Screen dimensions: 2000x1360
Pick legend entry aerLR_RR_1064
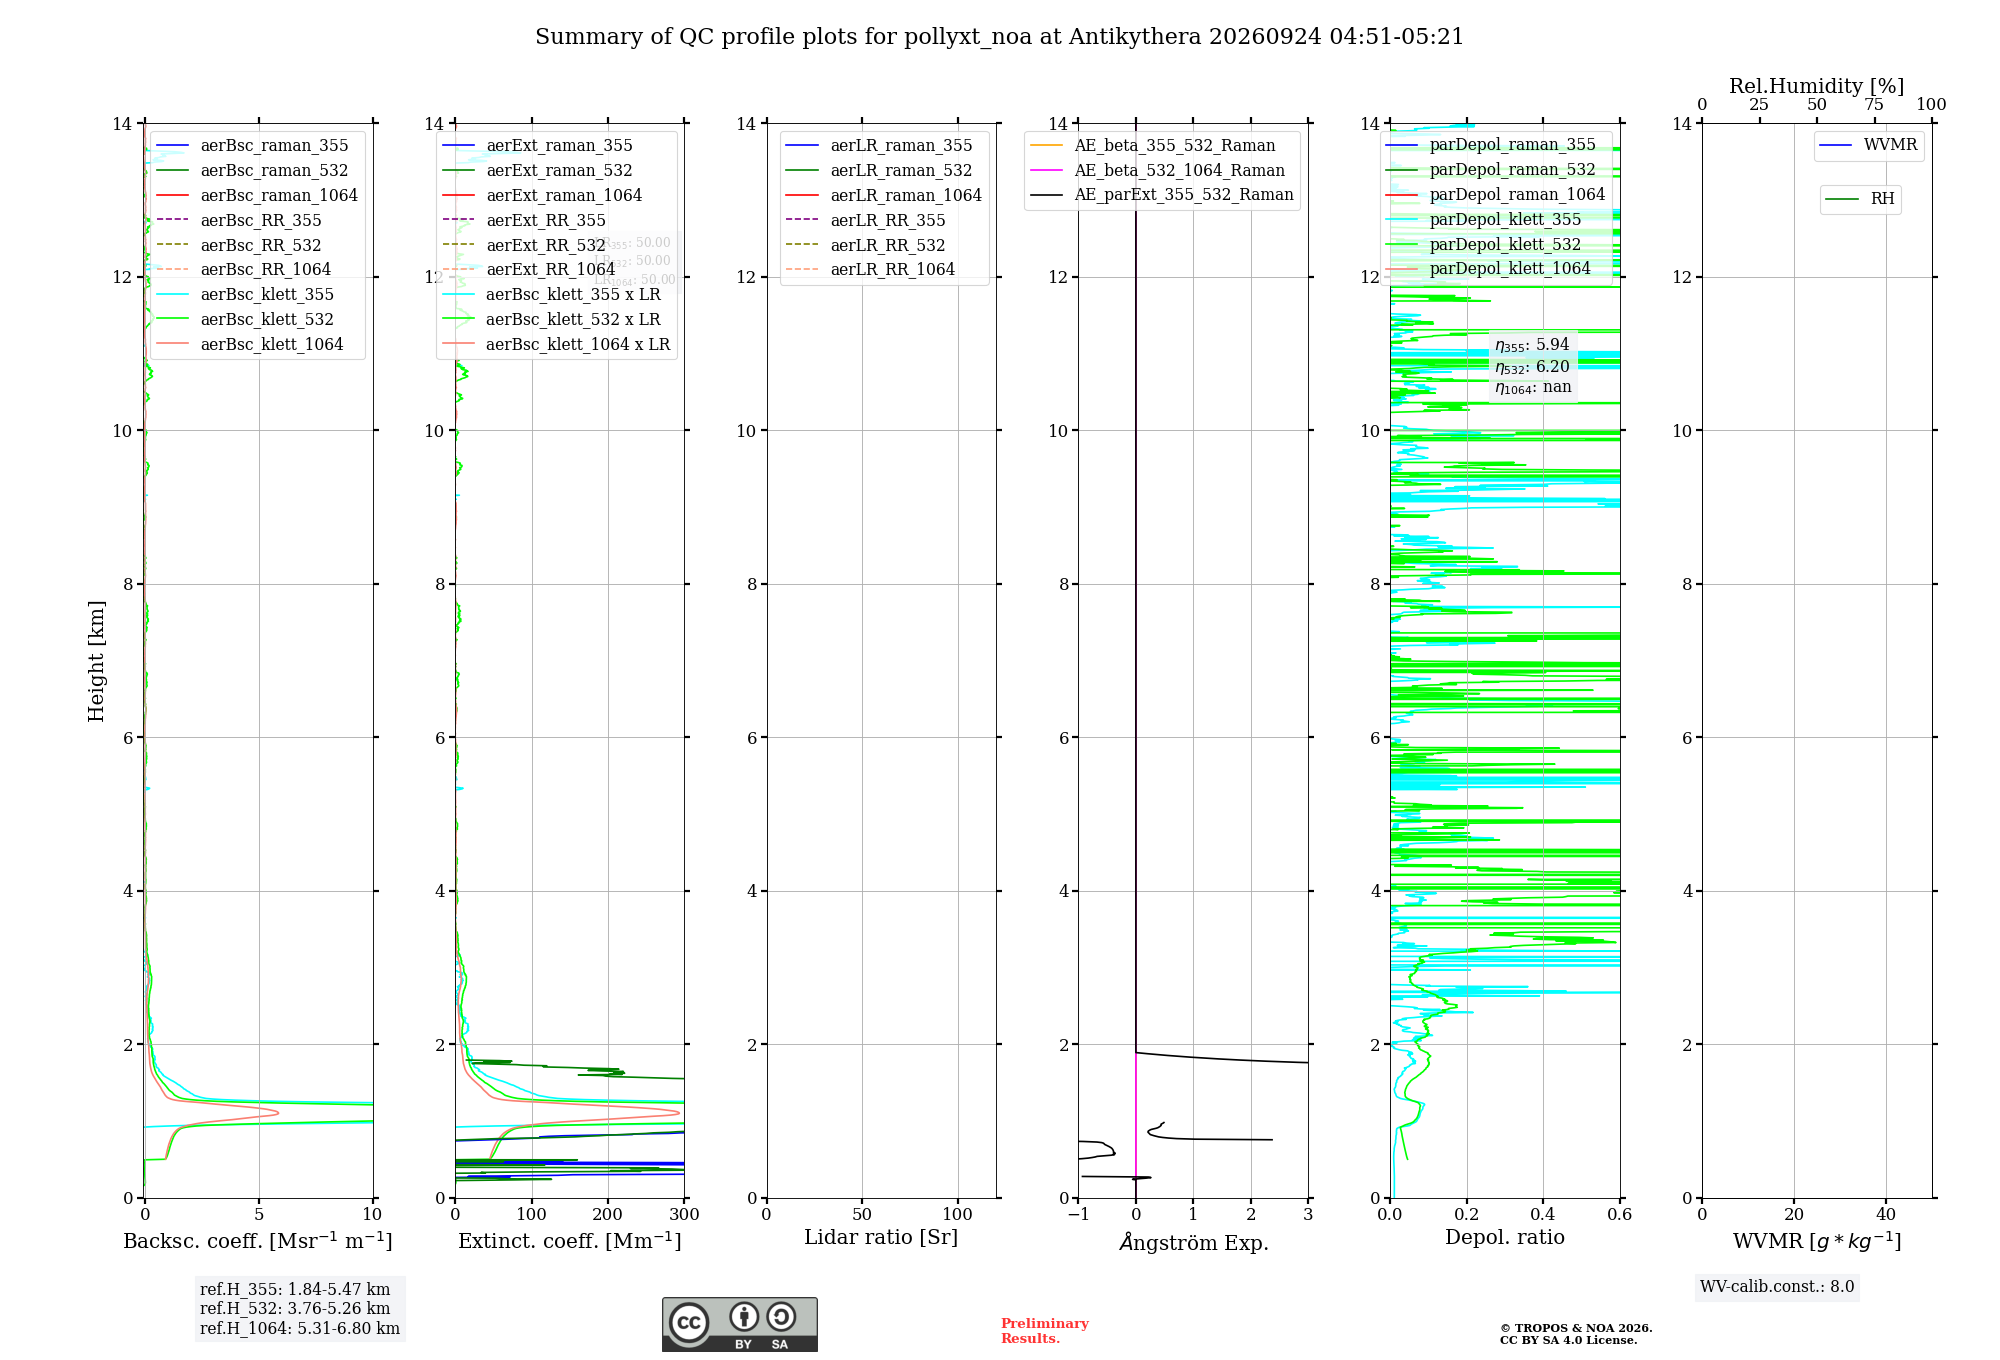pos(871,270)
